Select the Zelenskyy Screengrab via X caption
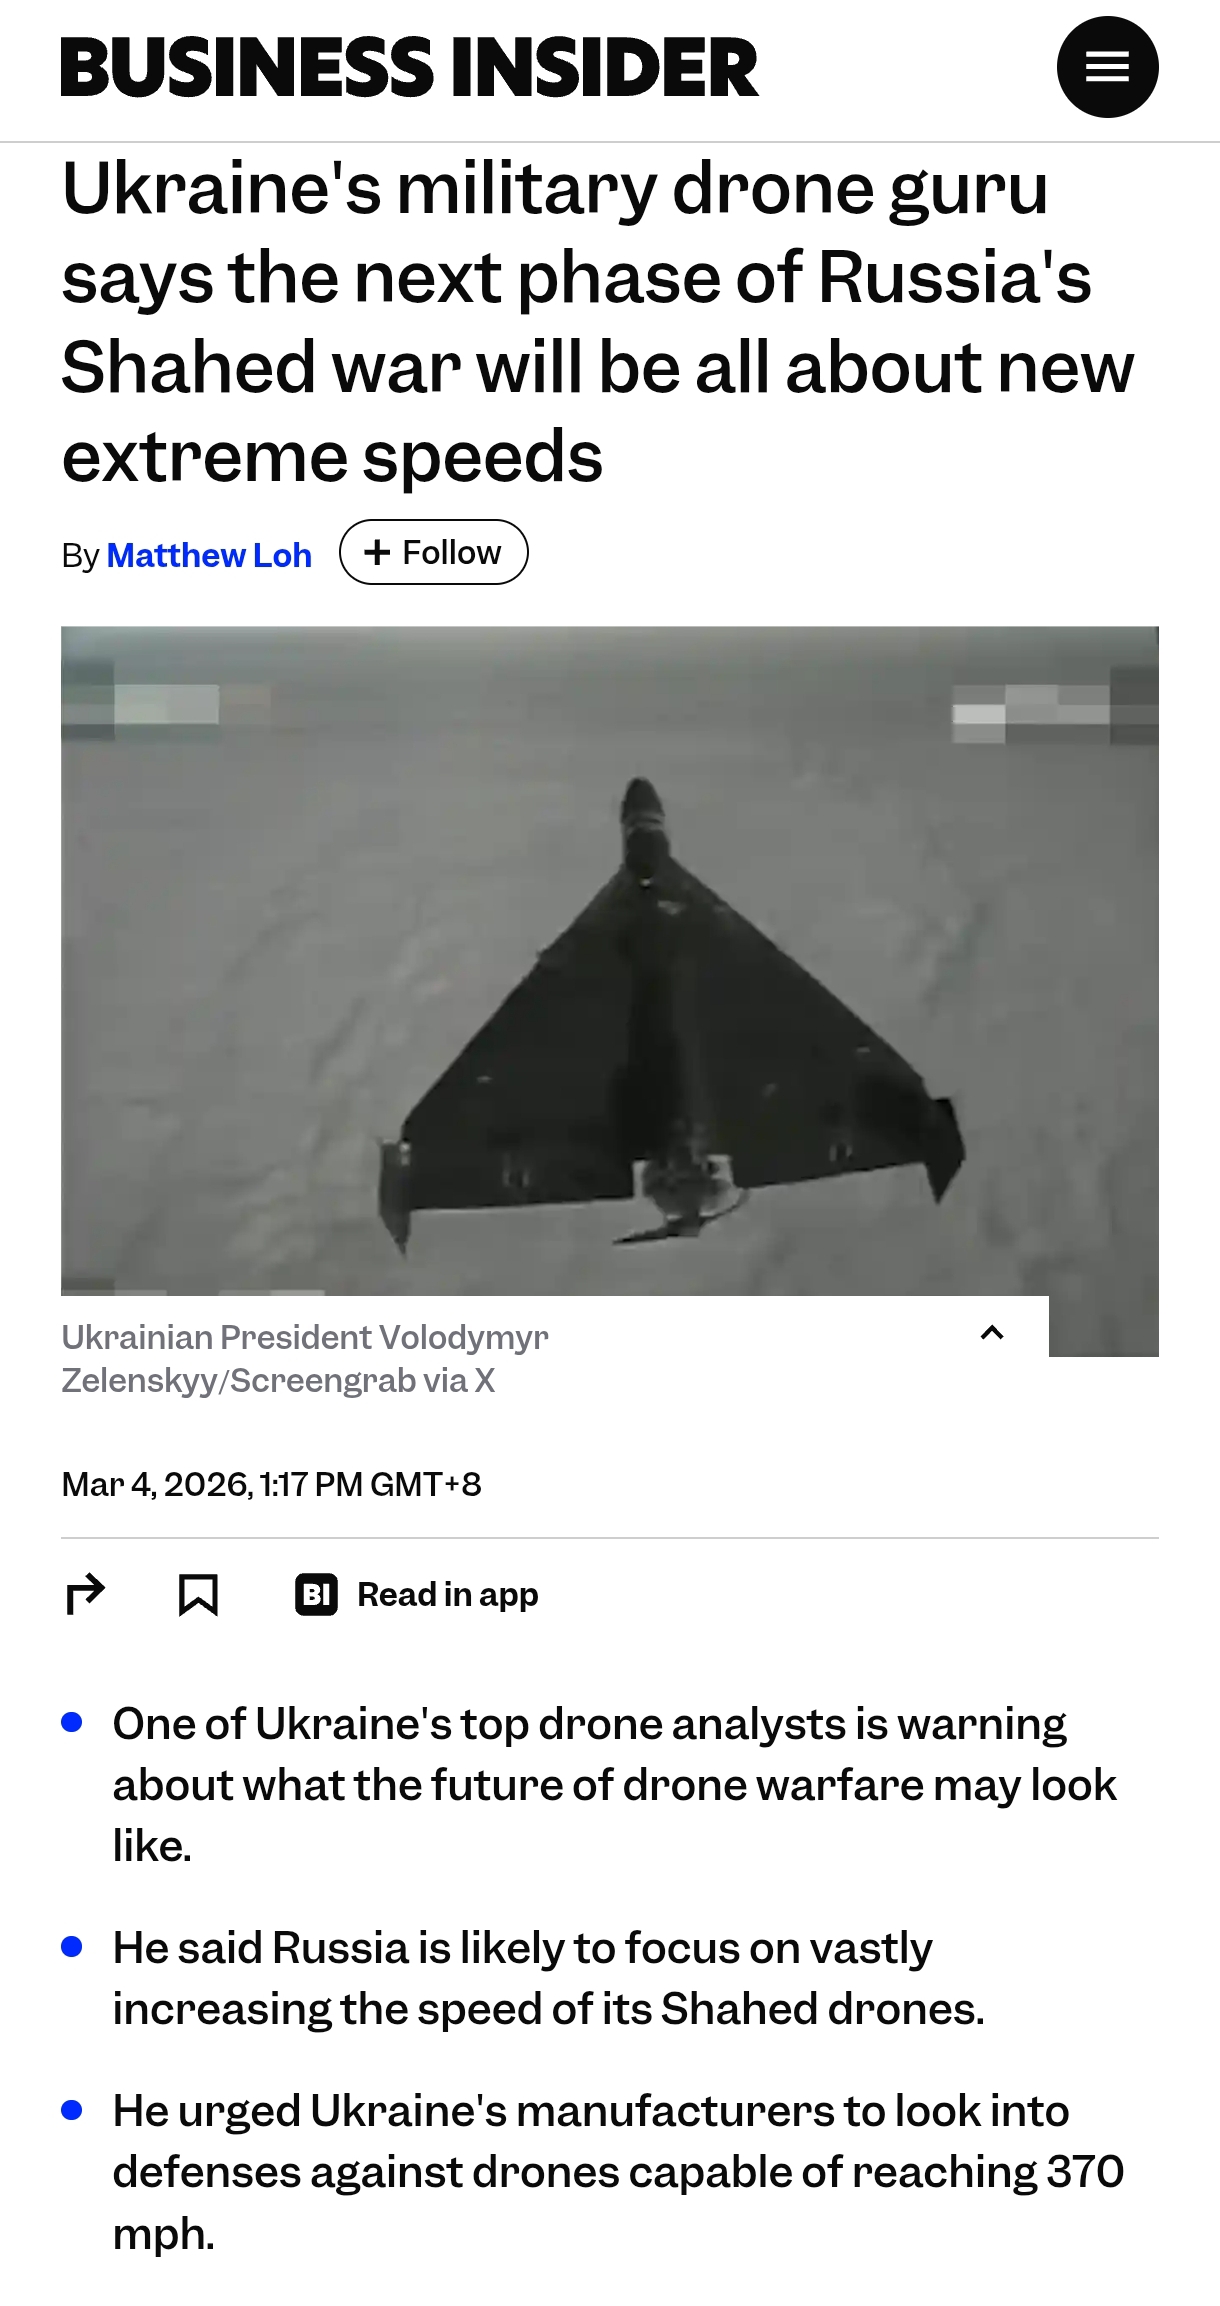The image size is (1220, 2306). point(305,1358)
